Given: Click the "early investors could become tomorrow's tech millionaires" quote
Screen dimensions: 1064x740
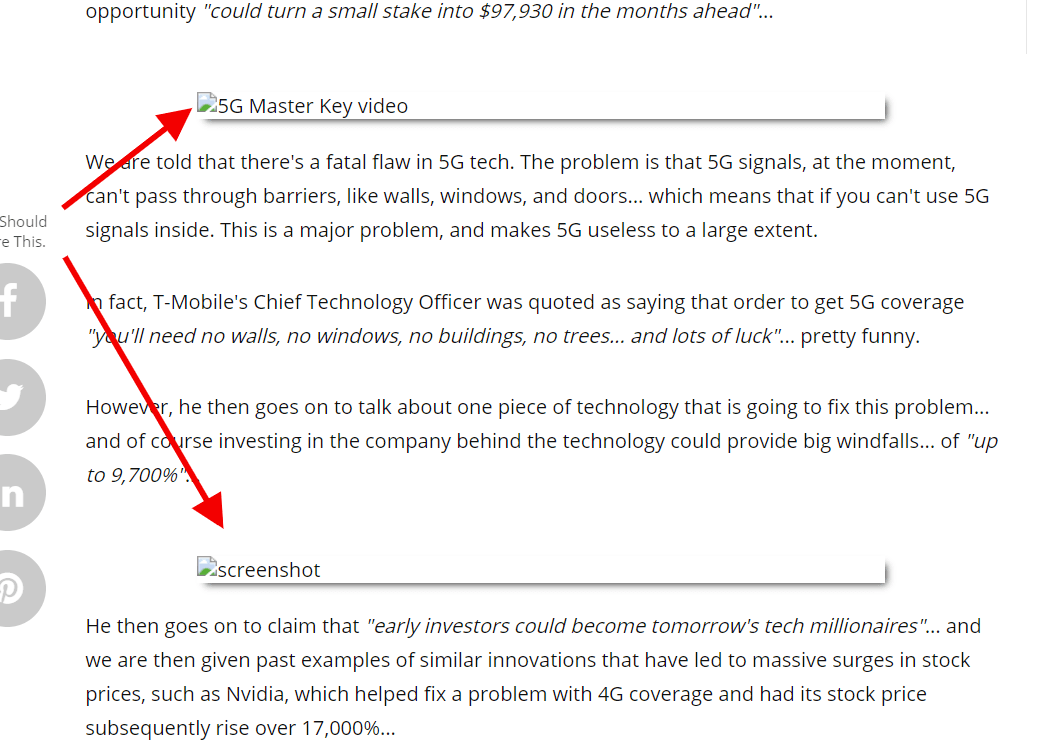Looking at the screenshot, I should [x=645, y=626].
